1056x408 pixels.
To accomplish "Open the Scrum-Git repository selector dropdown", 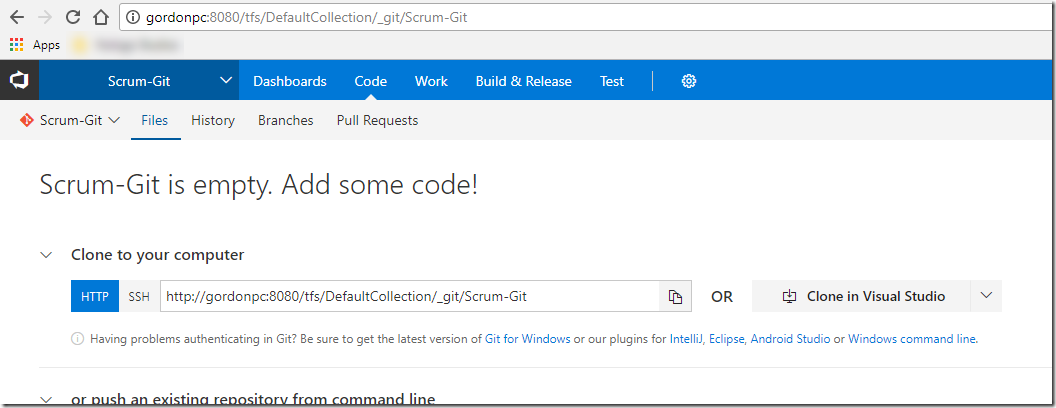I will tap(114, 121).
